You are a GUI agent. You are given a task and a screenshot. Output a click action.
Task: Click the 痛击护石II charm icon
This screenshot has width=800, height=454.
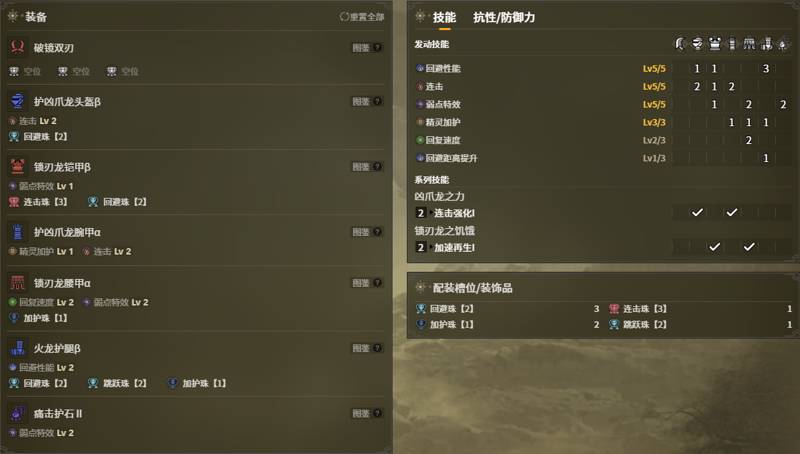17,413
